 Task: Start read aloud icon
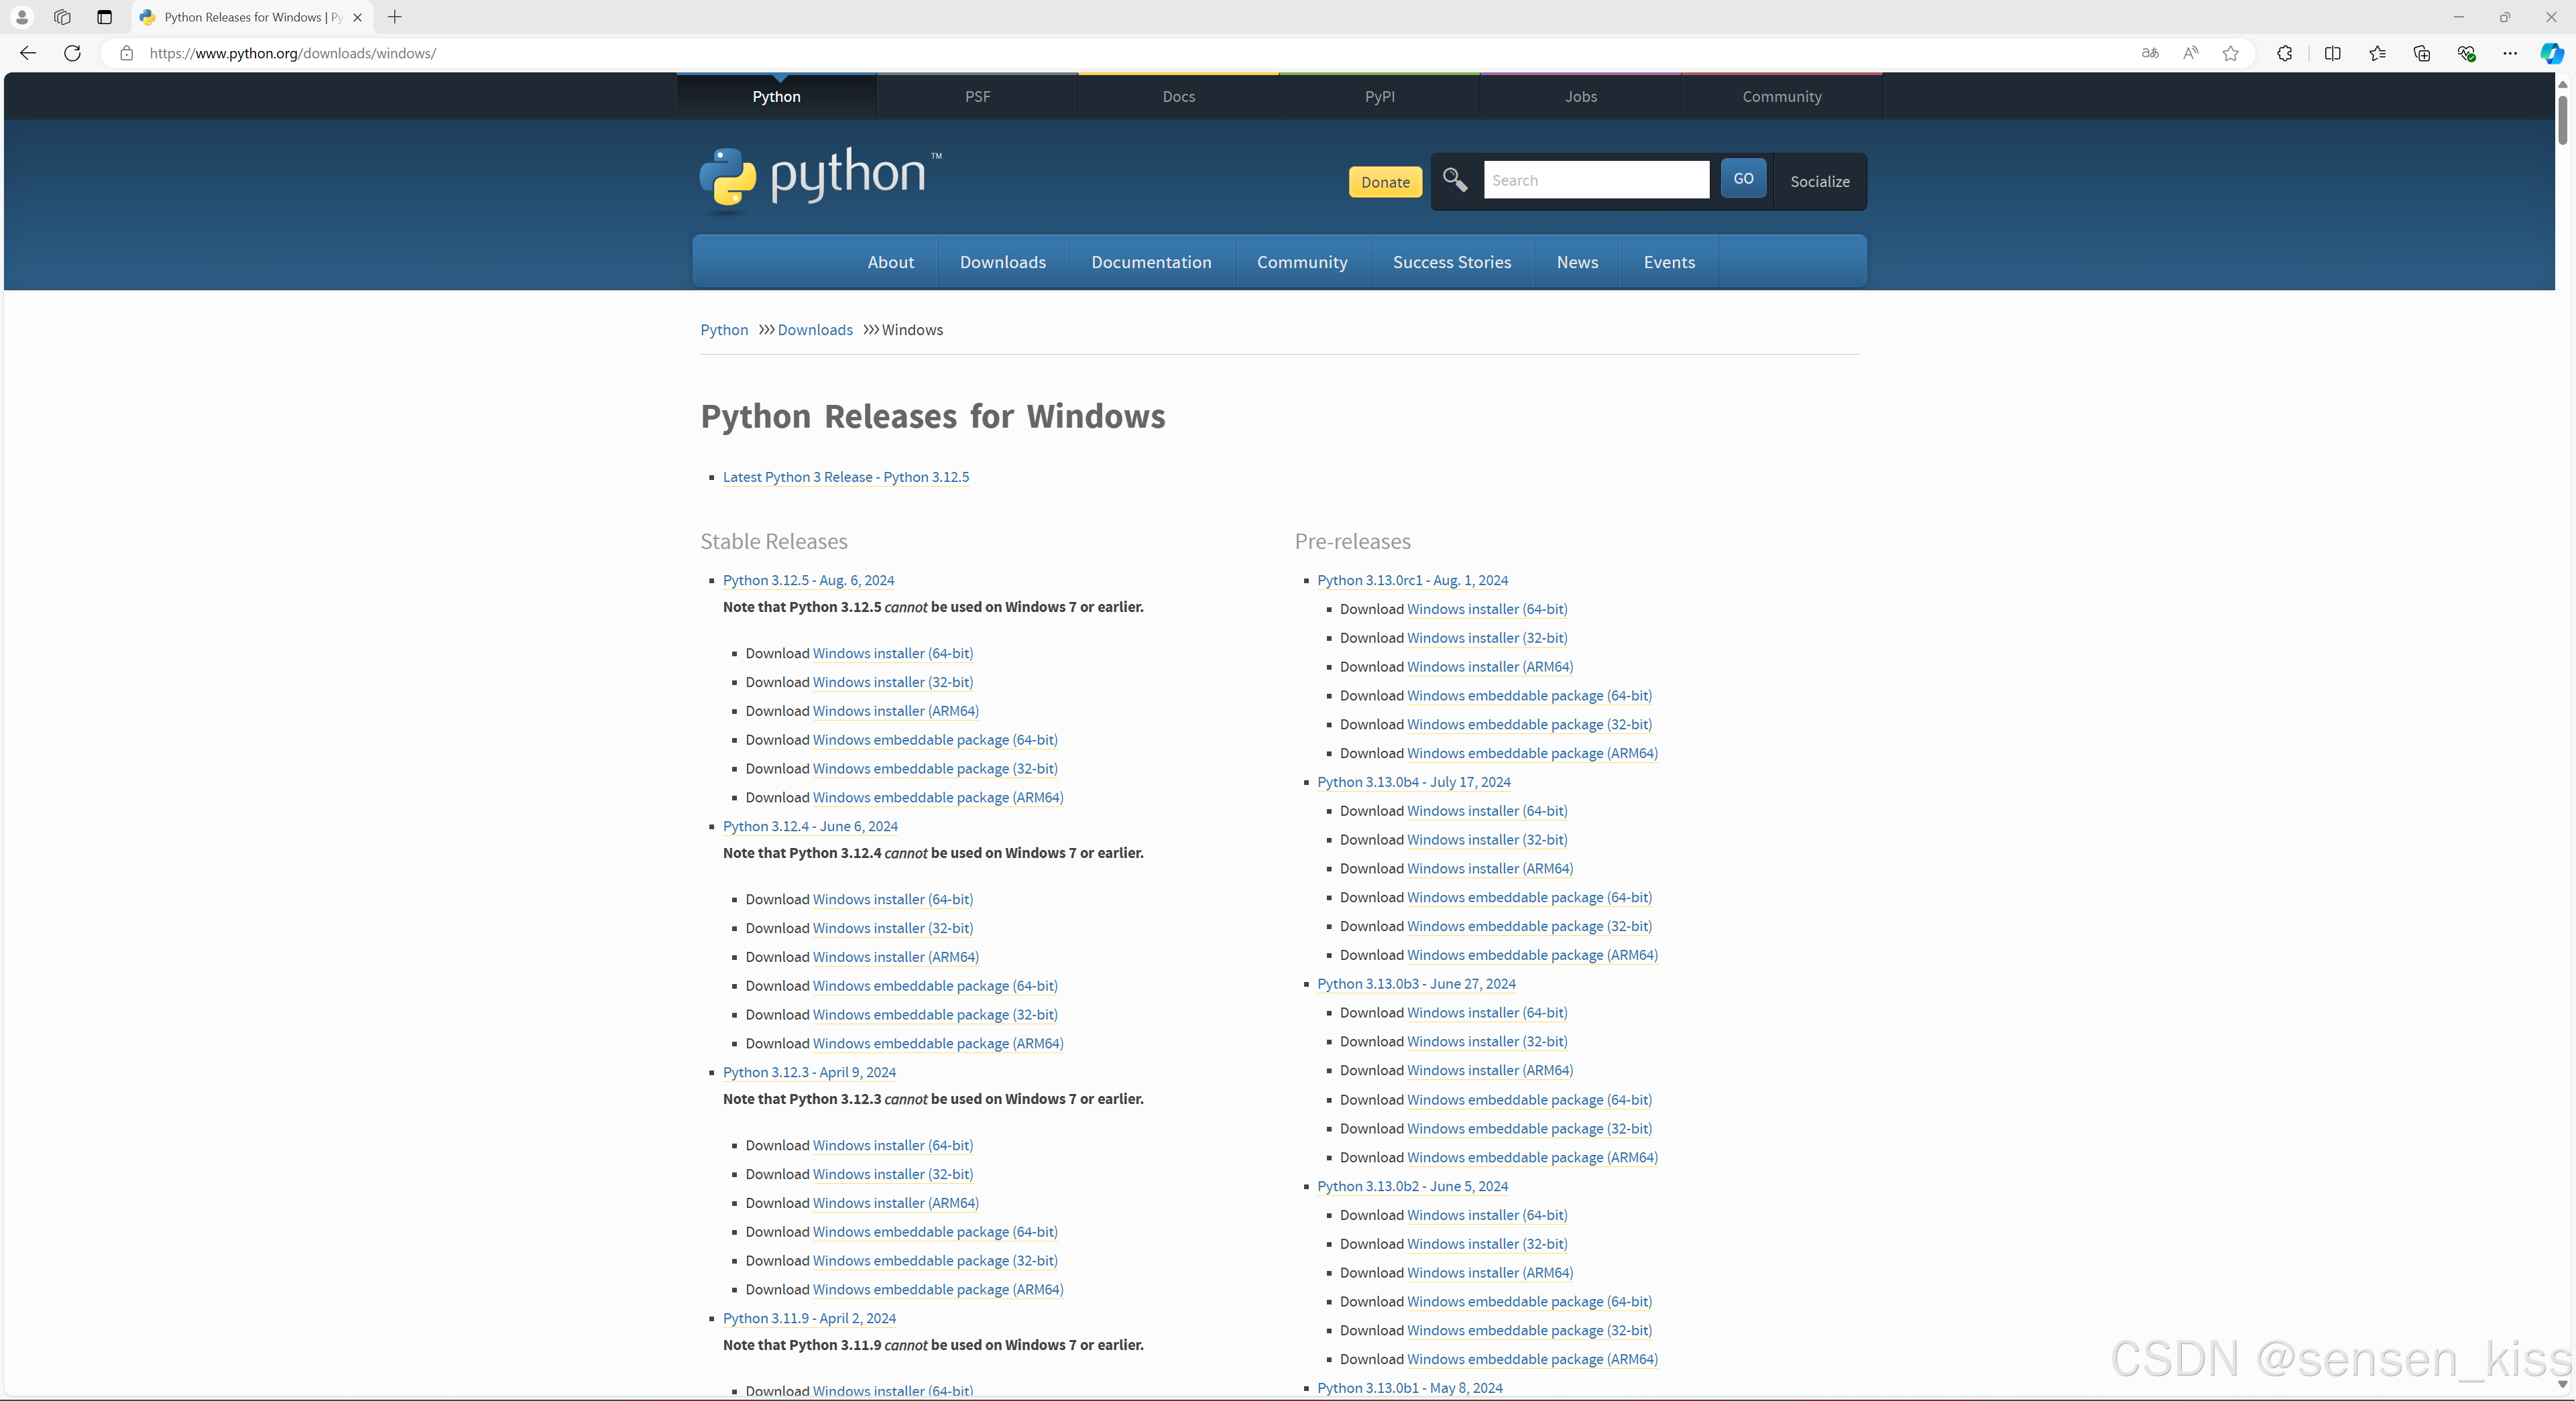pos(2190,53)
